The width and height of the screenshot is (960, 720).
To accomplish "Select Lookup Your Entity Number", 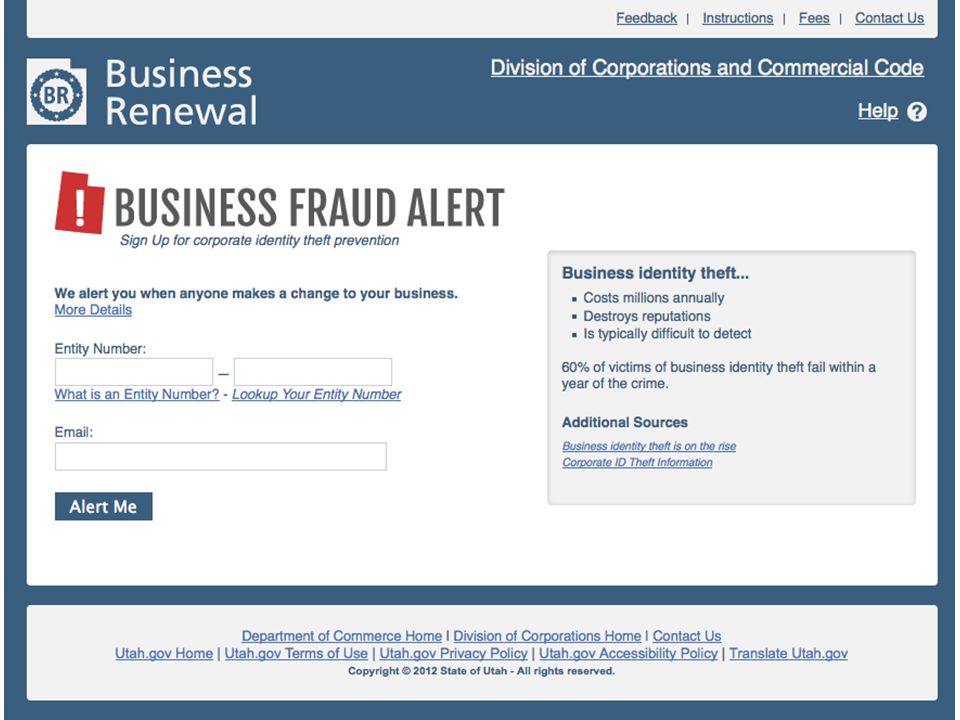I will [317, 394].
